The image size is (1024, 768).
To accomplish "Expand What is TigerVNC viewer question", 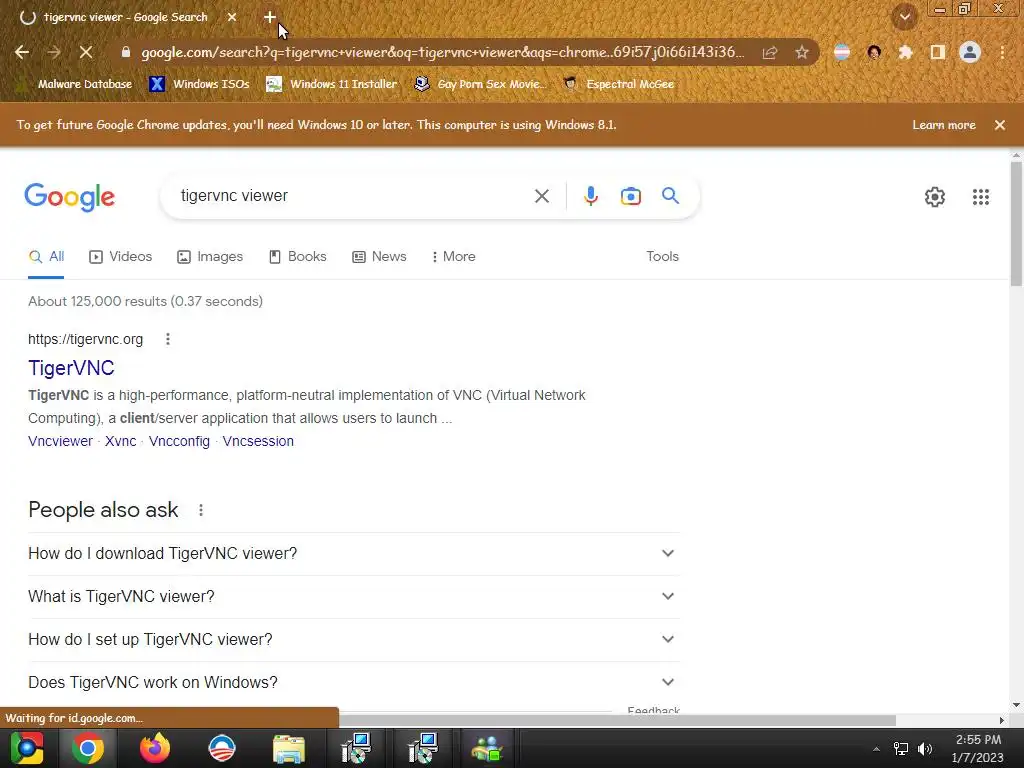I will pyautogui.click(x=354, y=597).
